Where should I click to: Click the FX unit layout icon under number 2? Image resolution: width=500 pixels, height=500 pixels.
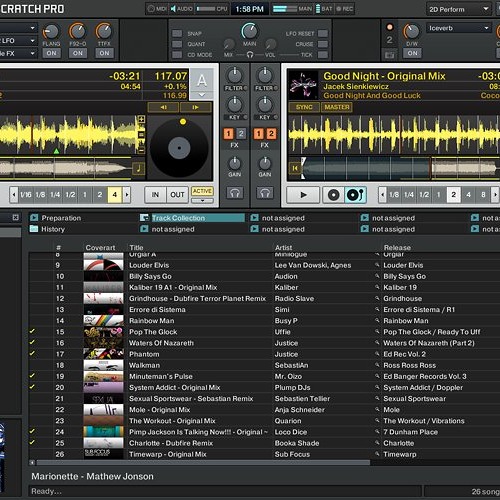point(389,55)
